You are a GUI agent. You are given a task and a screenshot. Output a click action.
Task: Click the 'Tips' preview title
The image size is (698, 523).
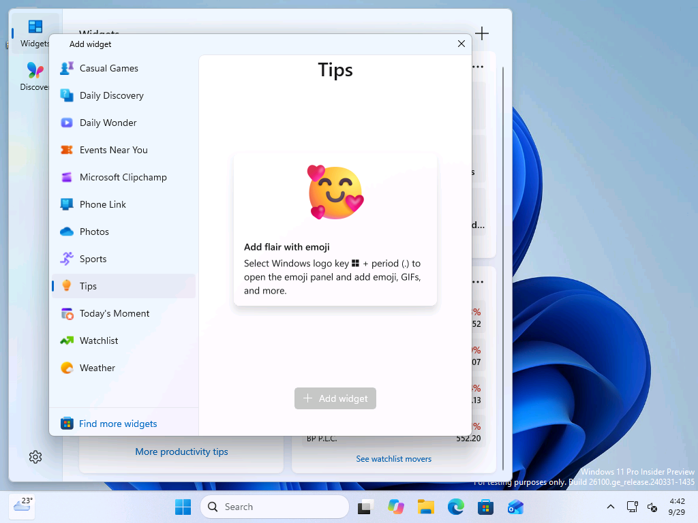pyautogui.click(x=335, y=70)
